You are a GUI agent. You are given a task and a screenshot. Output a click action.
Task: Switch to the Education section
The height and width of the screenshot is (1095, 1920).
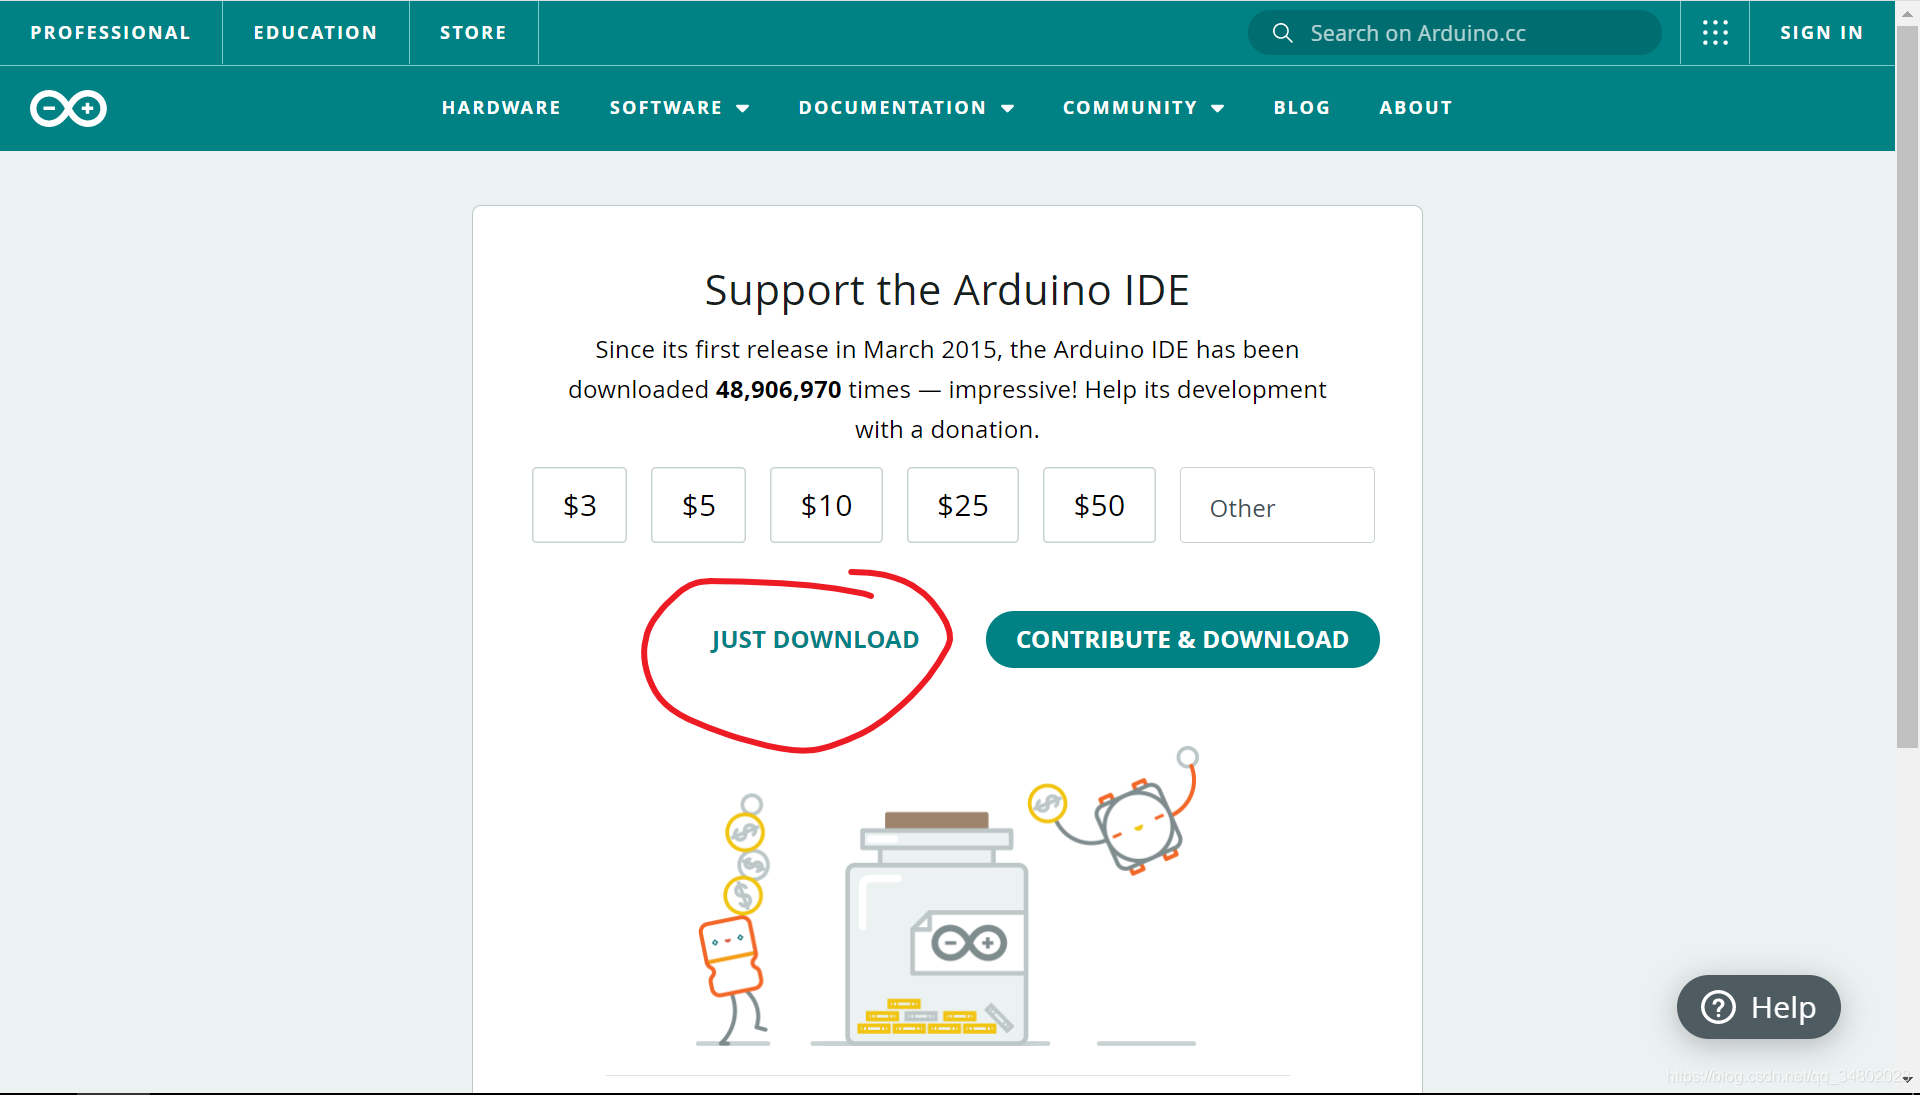click(315, 33)
